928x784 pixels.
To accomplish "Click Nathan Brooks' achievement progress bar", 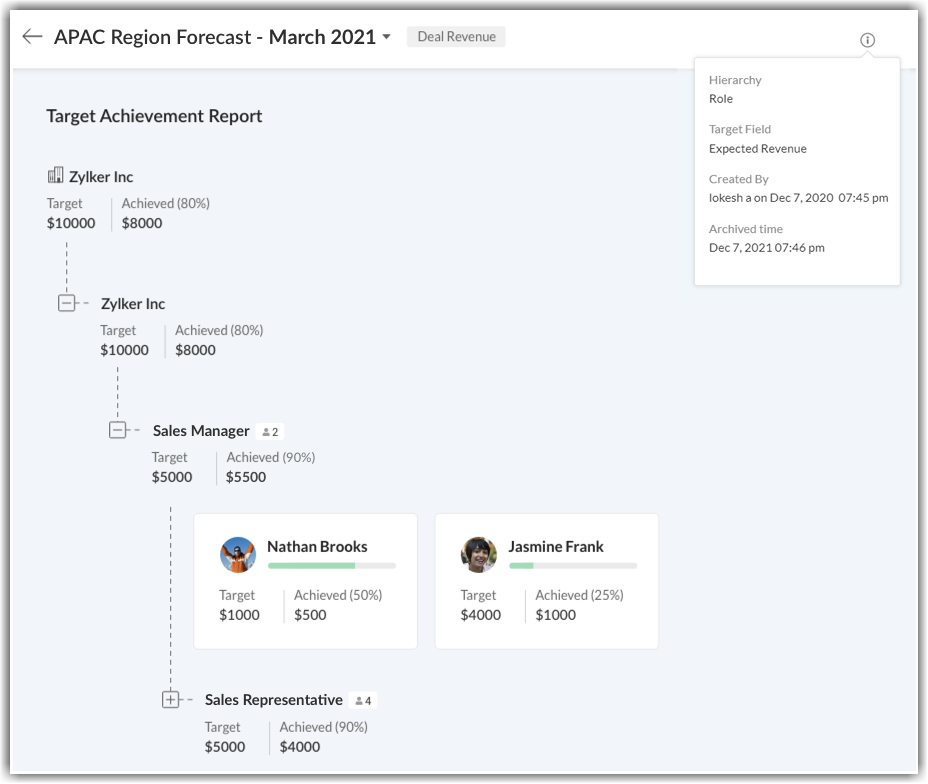I will 331,566.
